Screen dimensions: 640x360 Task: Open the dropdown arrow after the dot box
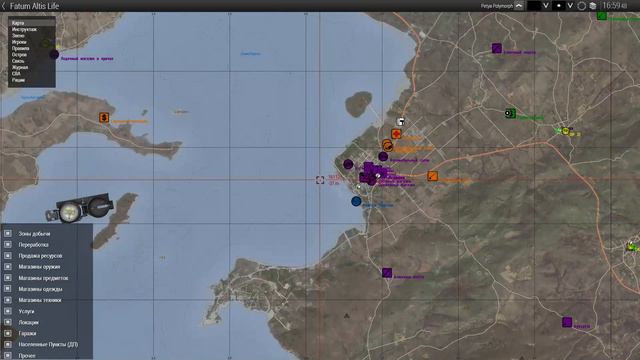point(570,6)
